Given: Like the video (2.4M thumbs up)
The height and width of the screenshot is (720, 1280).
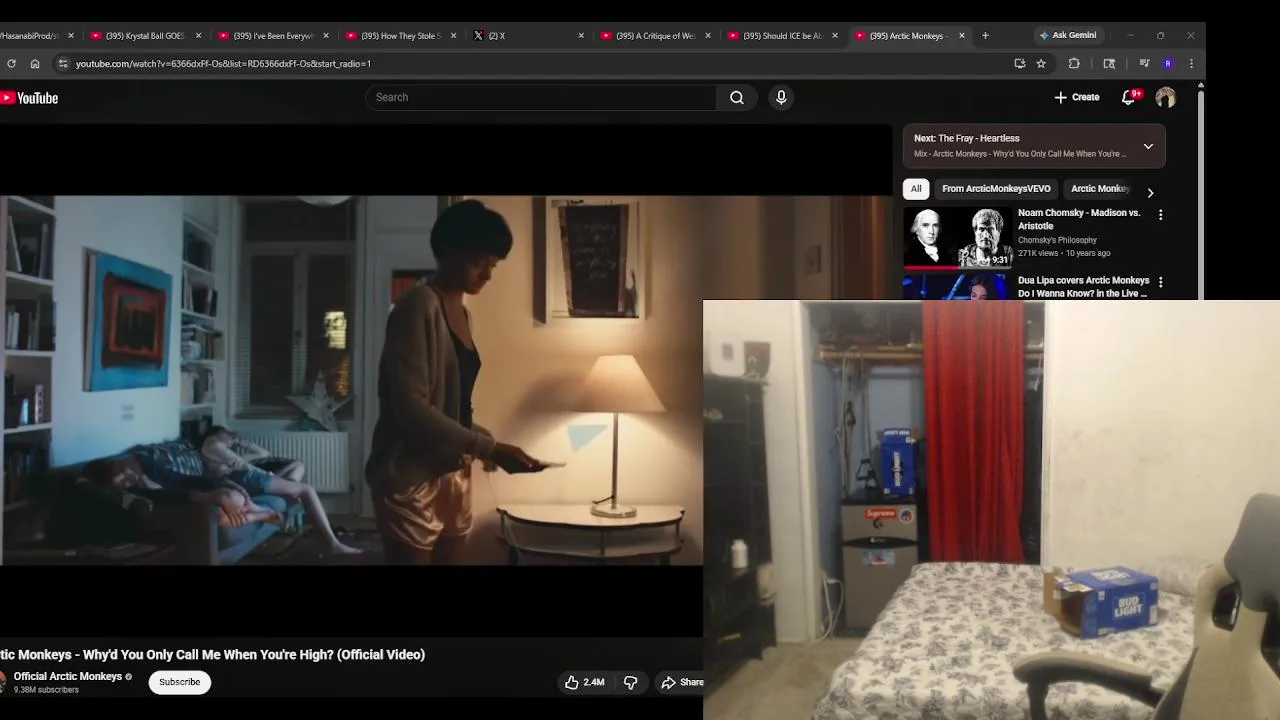Looking at the screenshot, I should (584, 682).
